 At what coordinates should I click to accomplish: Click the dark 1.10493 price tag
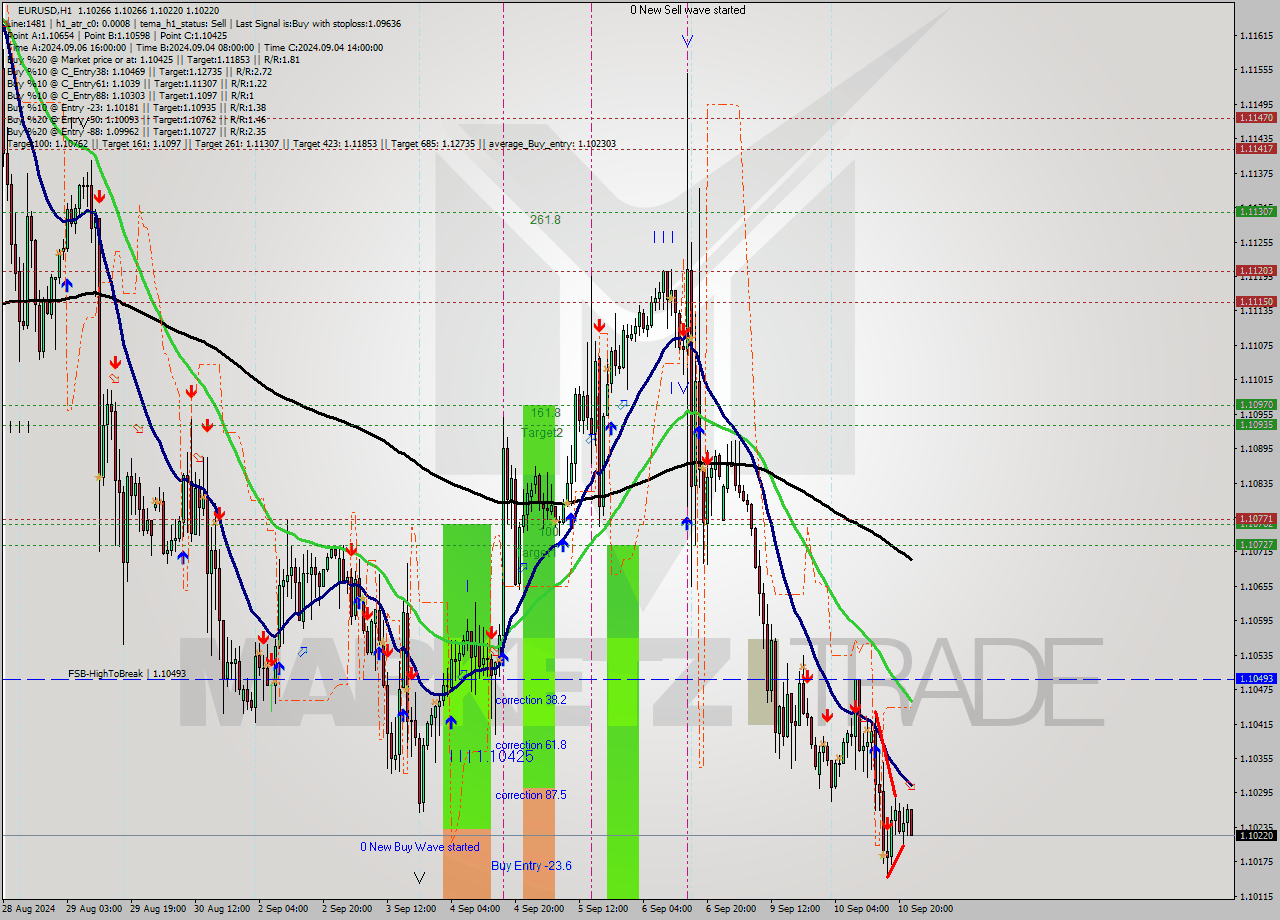coord(1256,679)
